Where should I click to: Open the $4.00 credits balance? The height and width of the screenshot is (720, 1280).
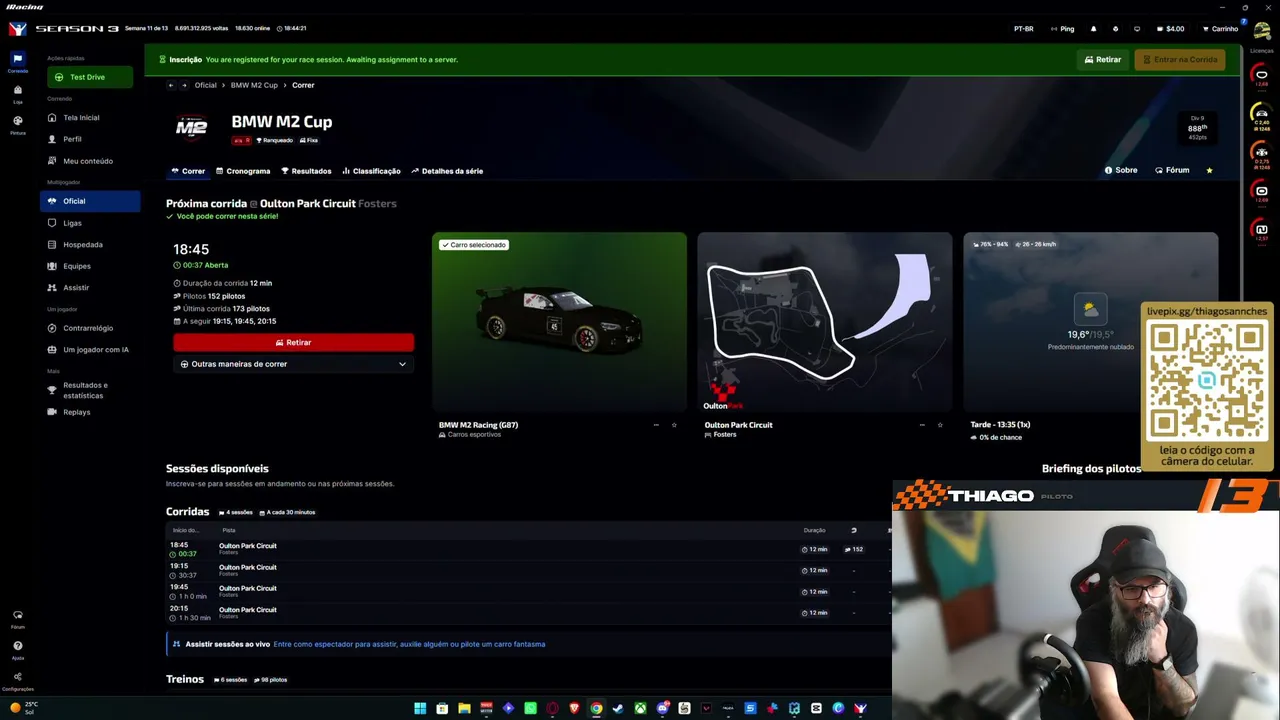point(1170,29)
